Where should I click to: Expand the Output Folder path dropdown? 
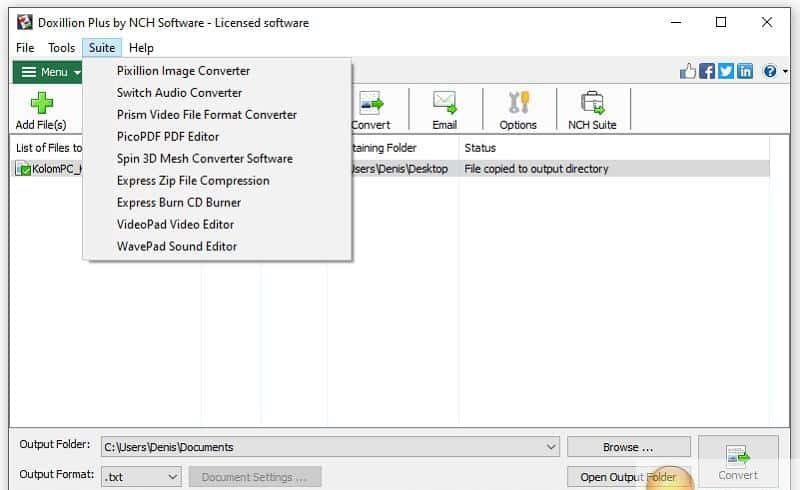pos(551,447)
